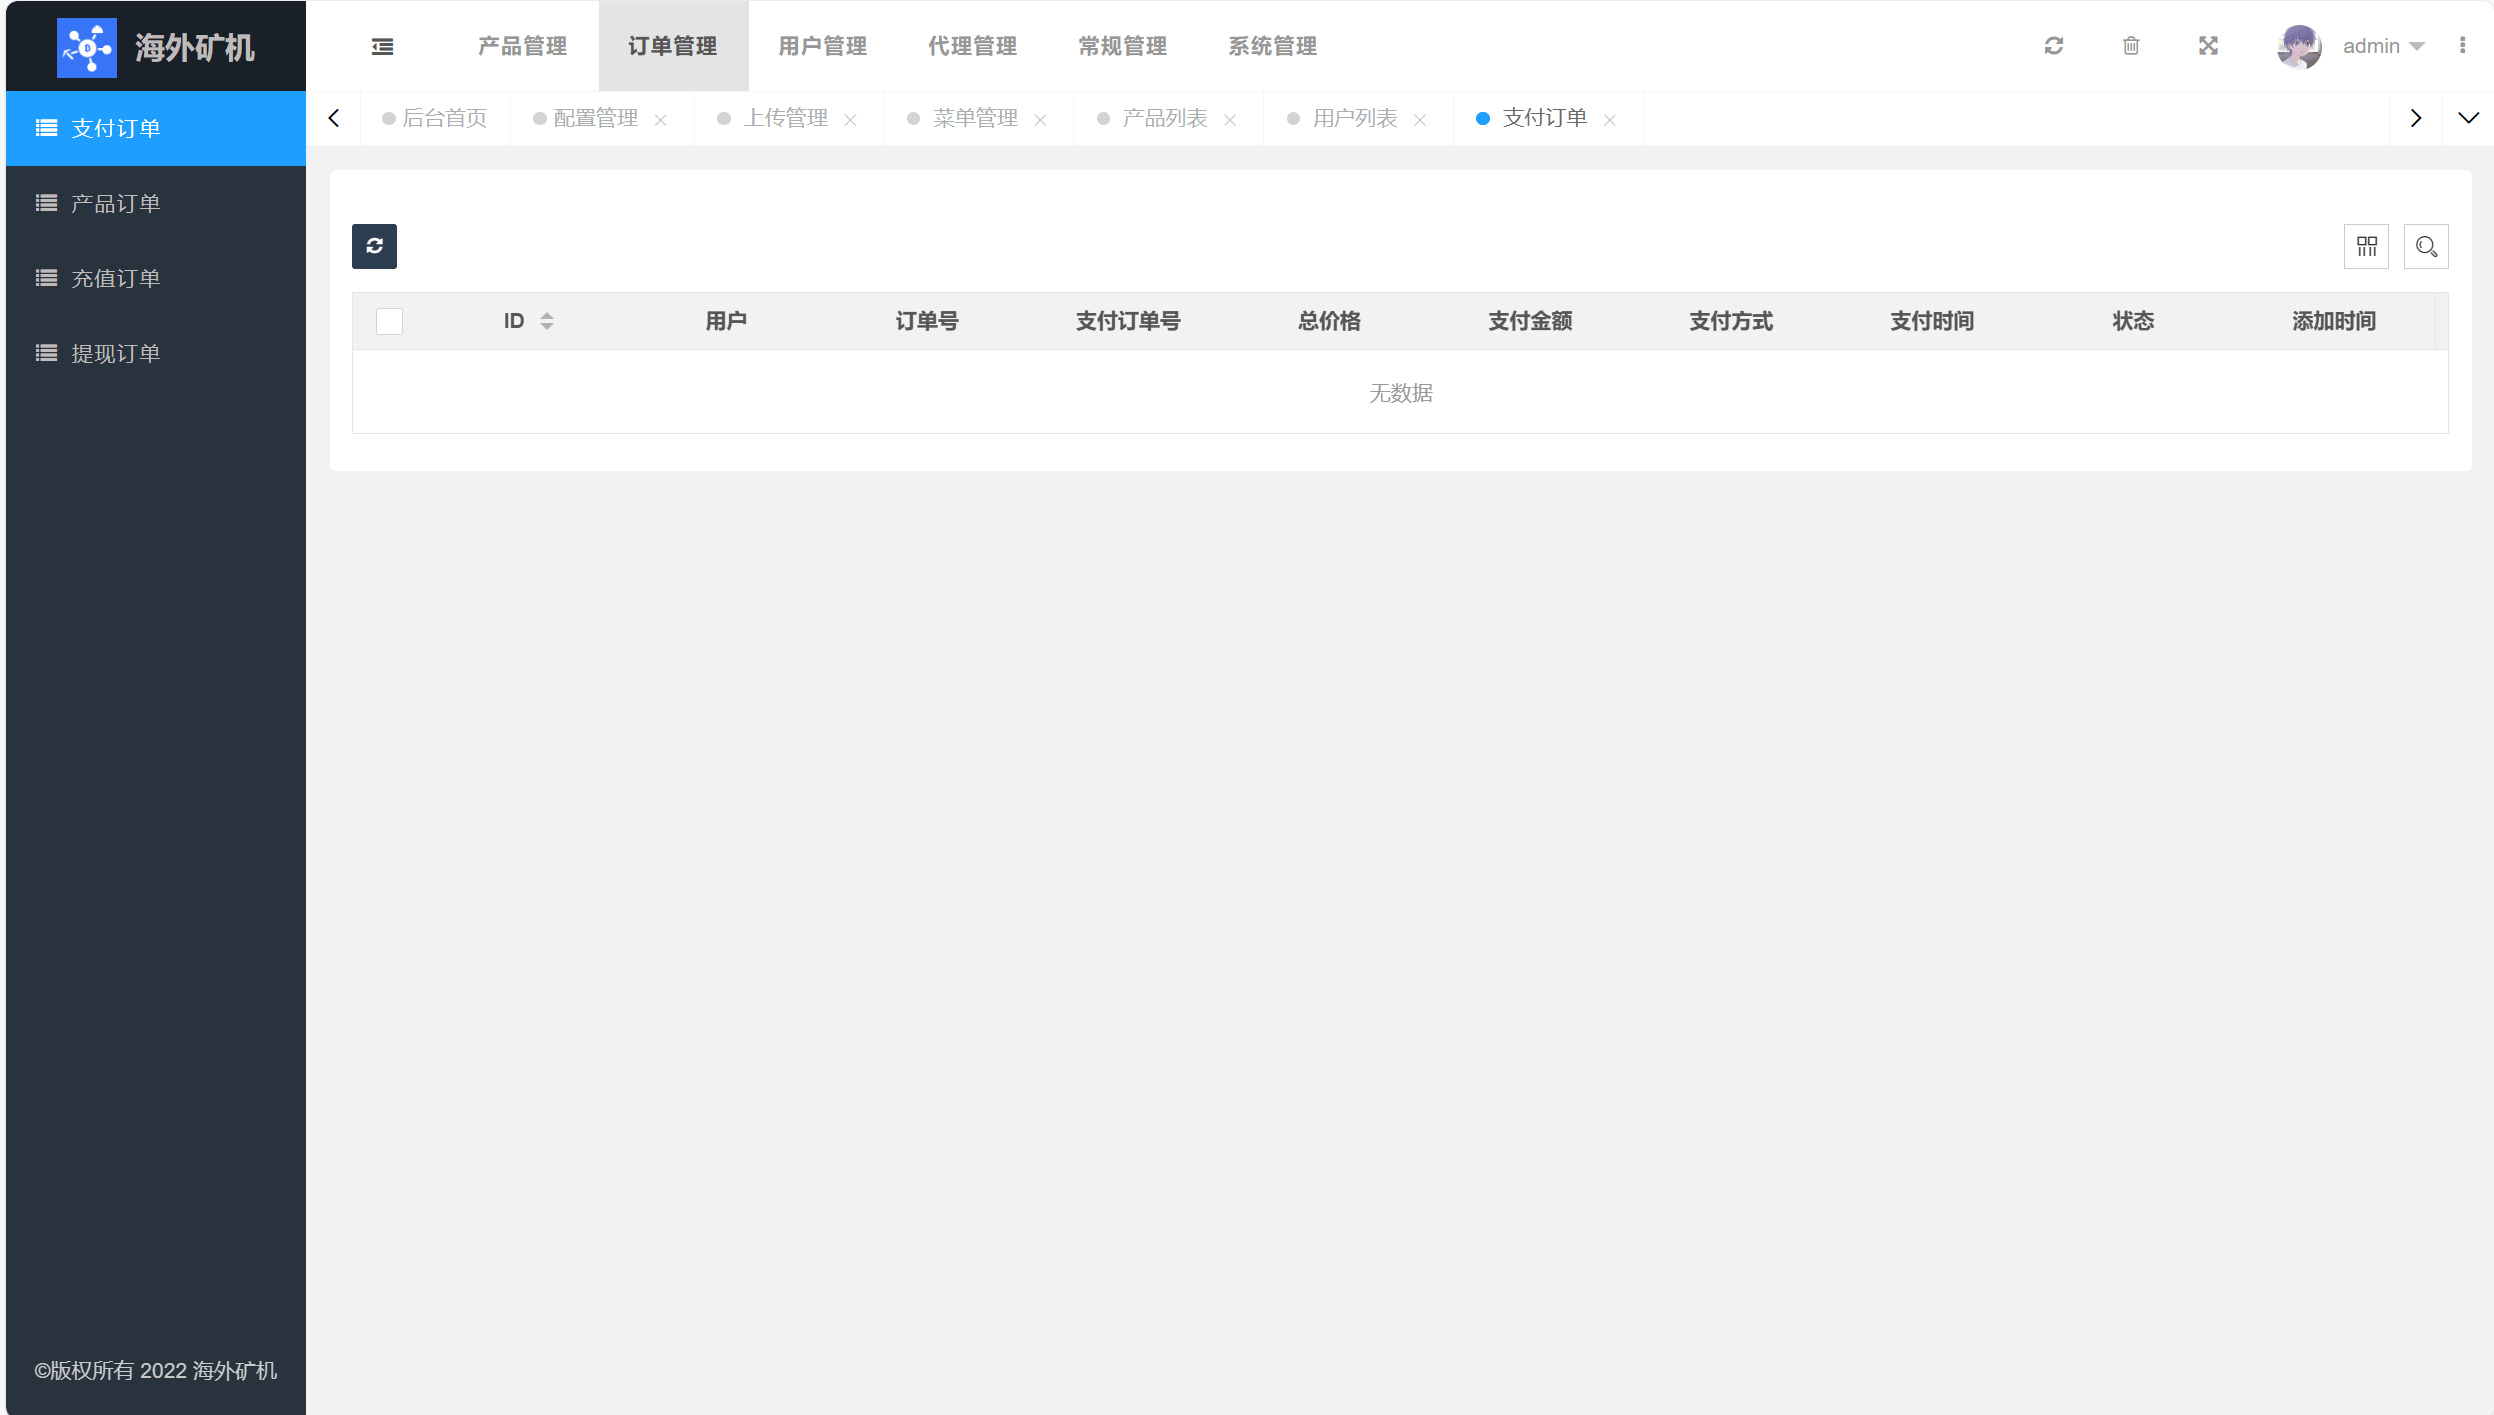Open the tab options chevron-down menu

coord(2468,118)
